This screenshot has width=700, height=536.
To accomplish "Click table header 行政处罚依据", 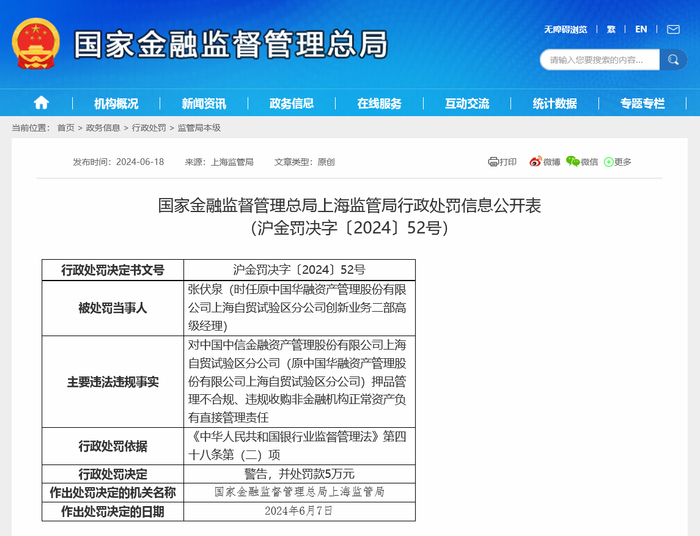I will click(x=113, y=446).
